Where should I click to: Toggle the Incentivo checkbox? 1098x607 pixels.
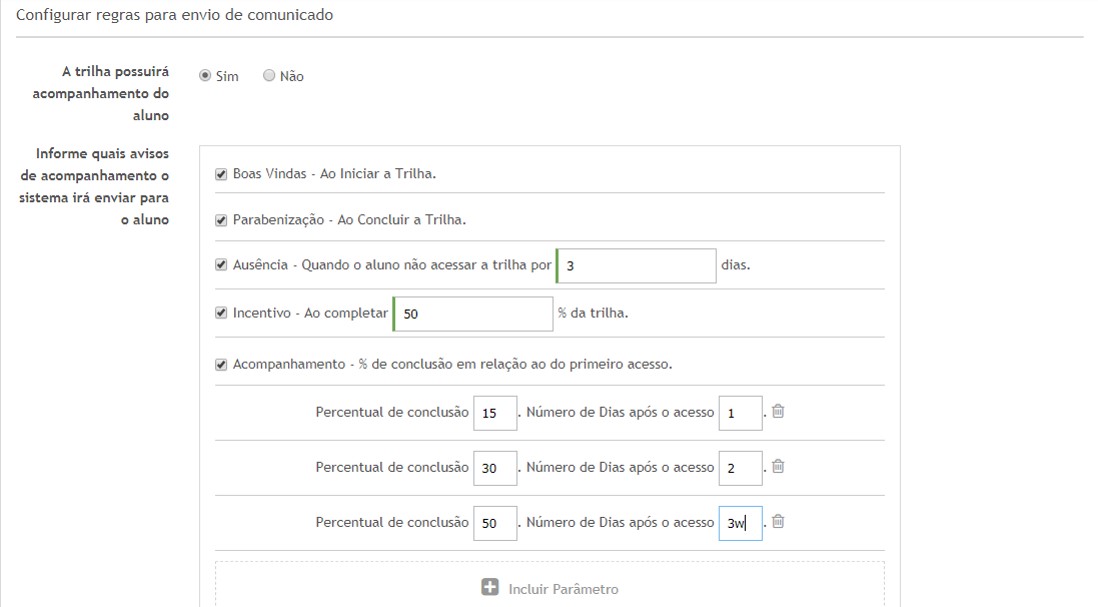coord(221,313)
